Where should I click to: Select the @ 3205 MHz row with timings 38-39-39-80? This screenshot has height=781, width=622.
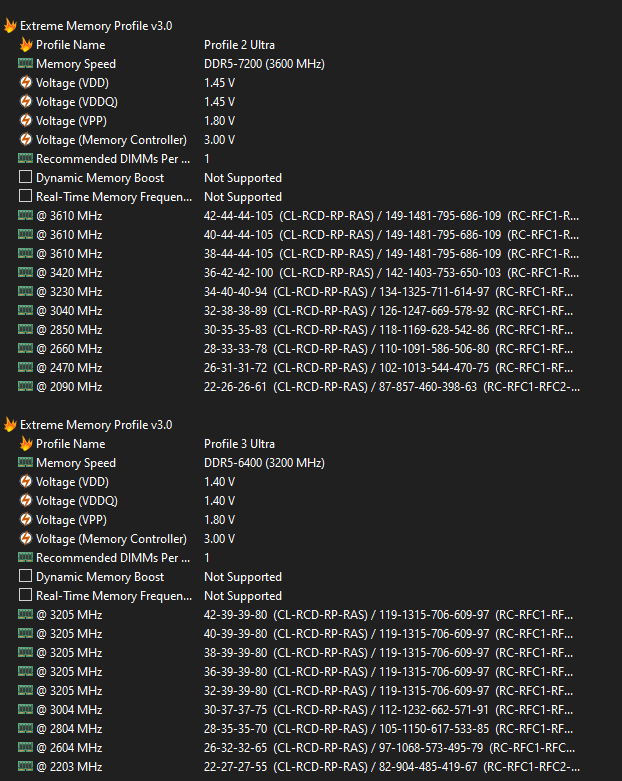click(x=296, y=652)
